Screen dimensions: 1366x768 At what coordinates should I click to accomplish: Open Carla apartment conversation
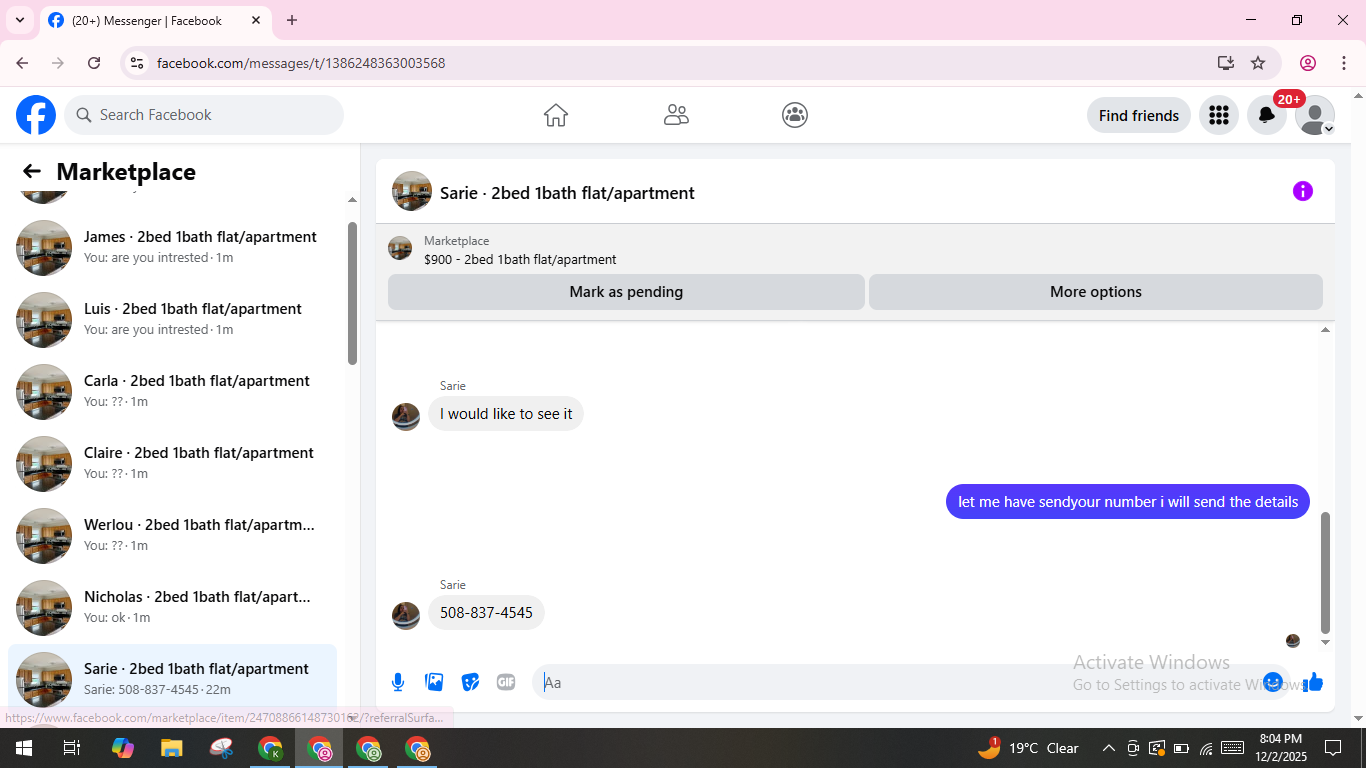click(x=172, y=391)
